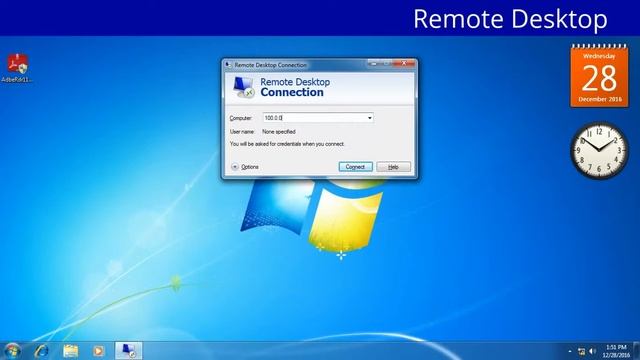Screen dimensions: 640x360
Task: Open the Windows Start menu orb
Action: [13, 351]
